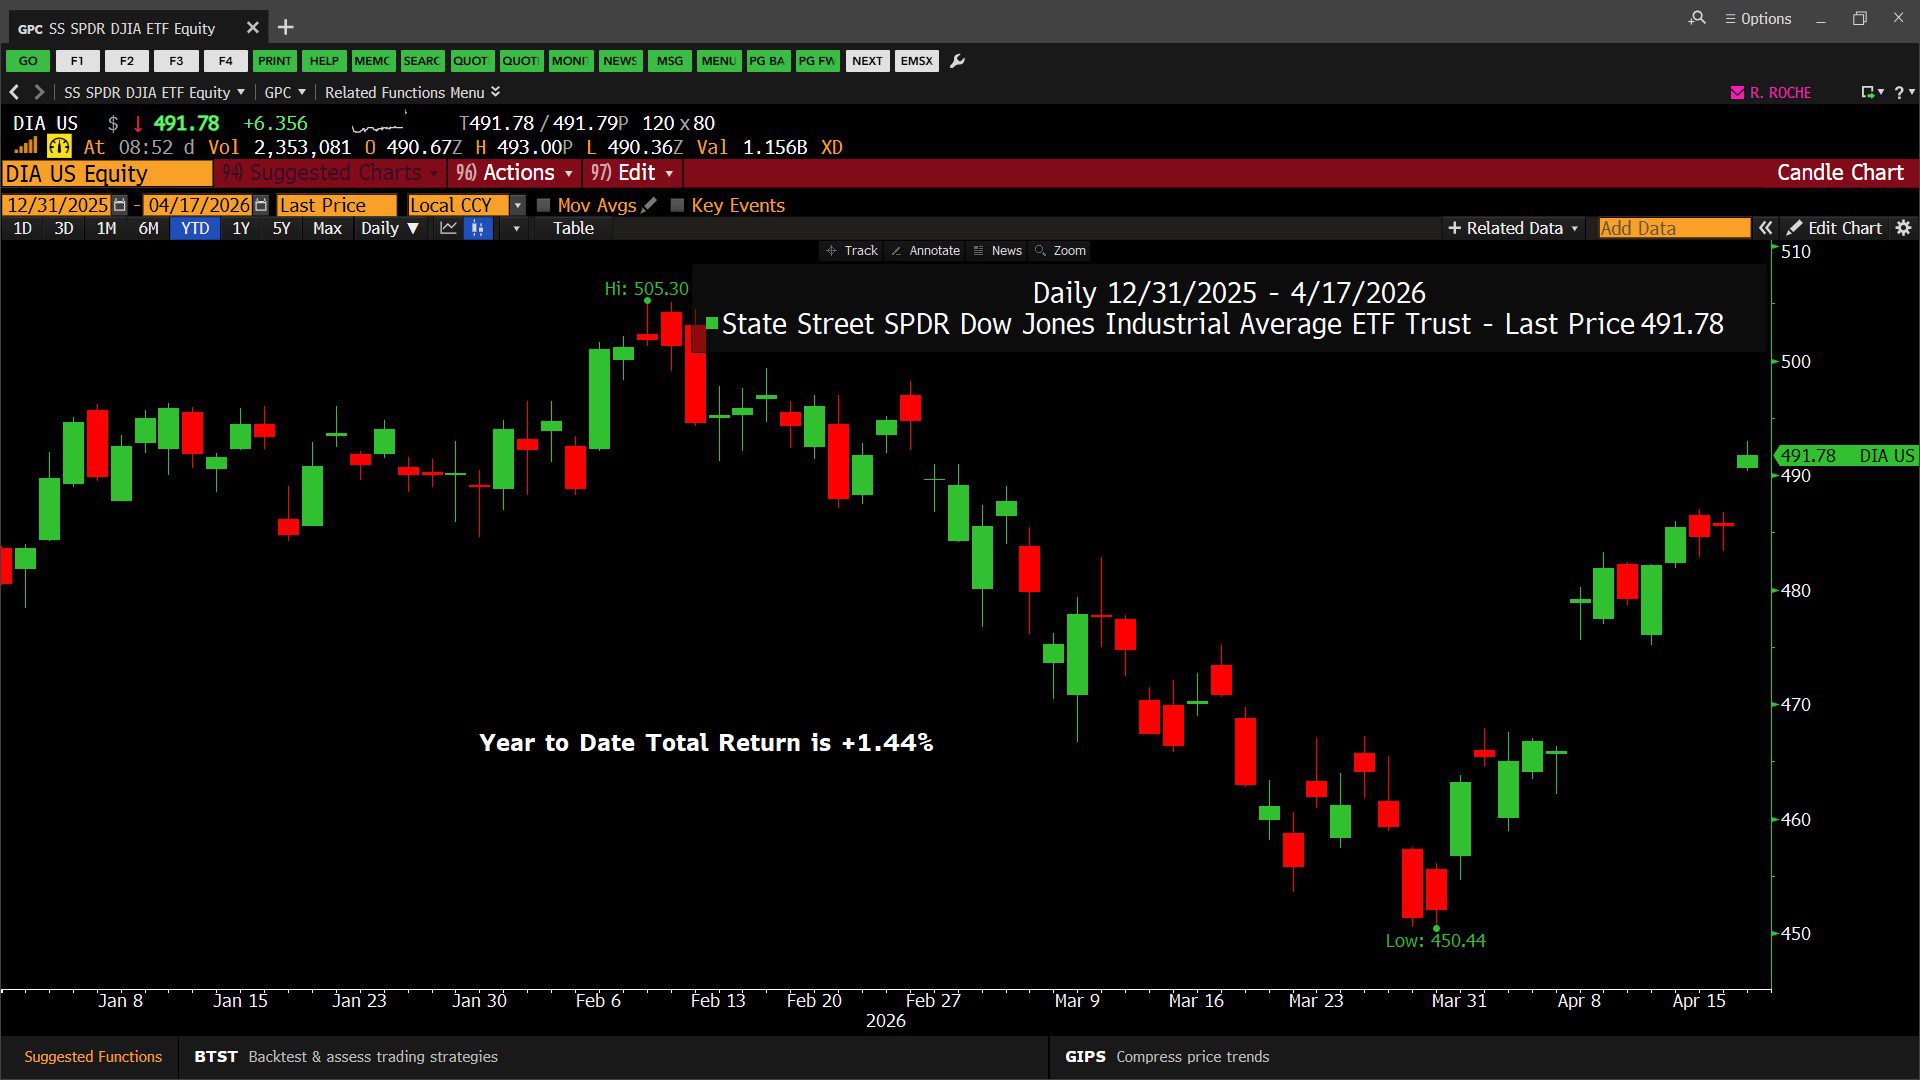Click the wrench icon in function bar

[x=957, y=61]
